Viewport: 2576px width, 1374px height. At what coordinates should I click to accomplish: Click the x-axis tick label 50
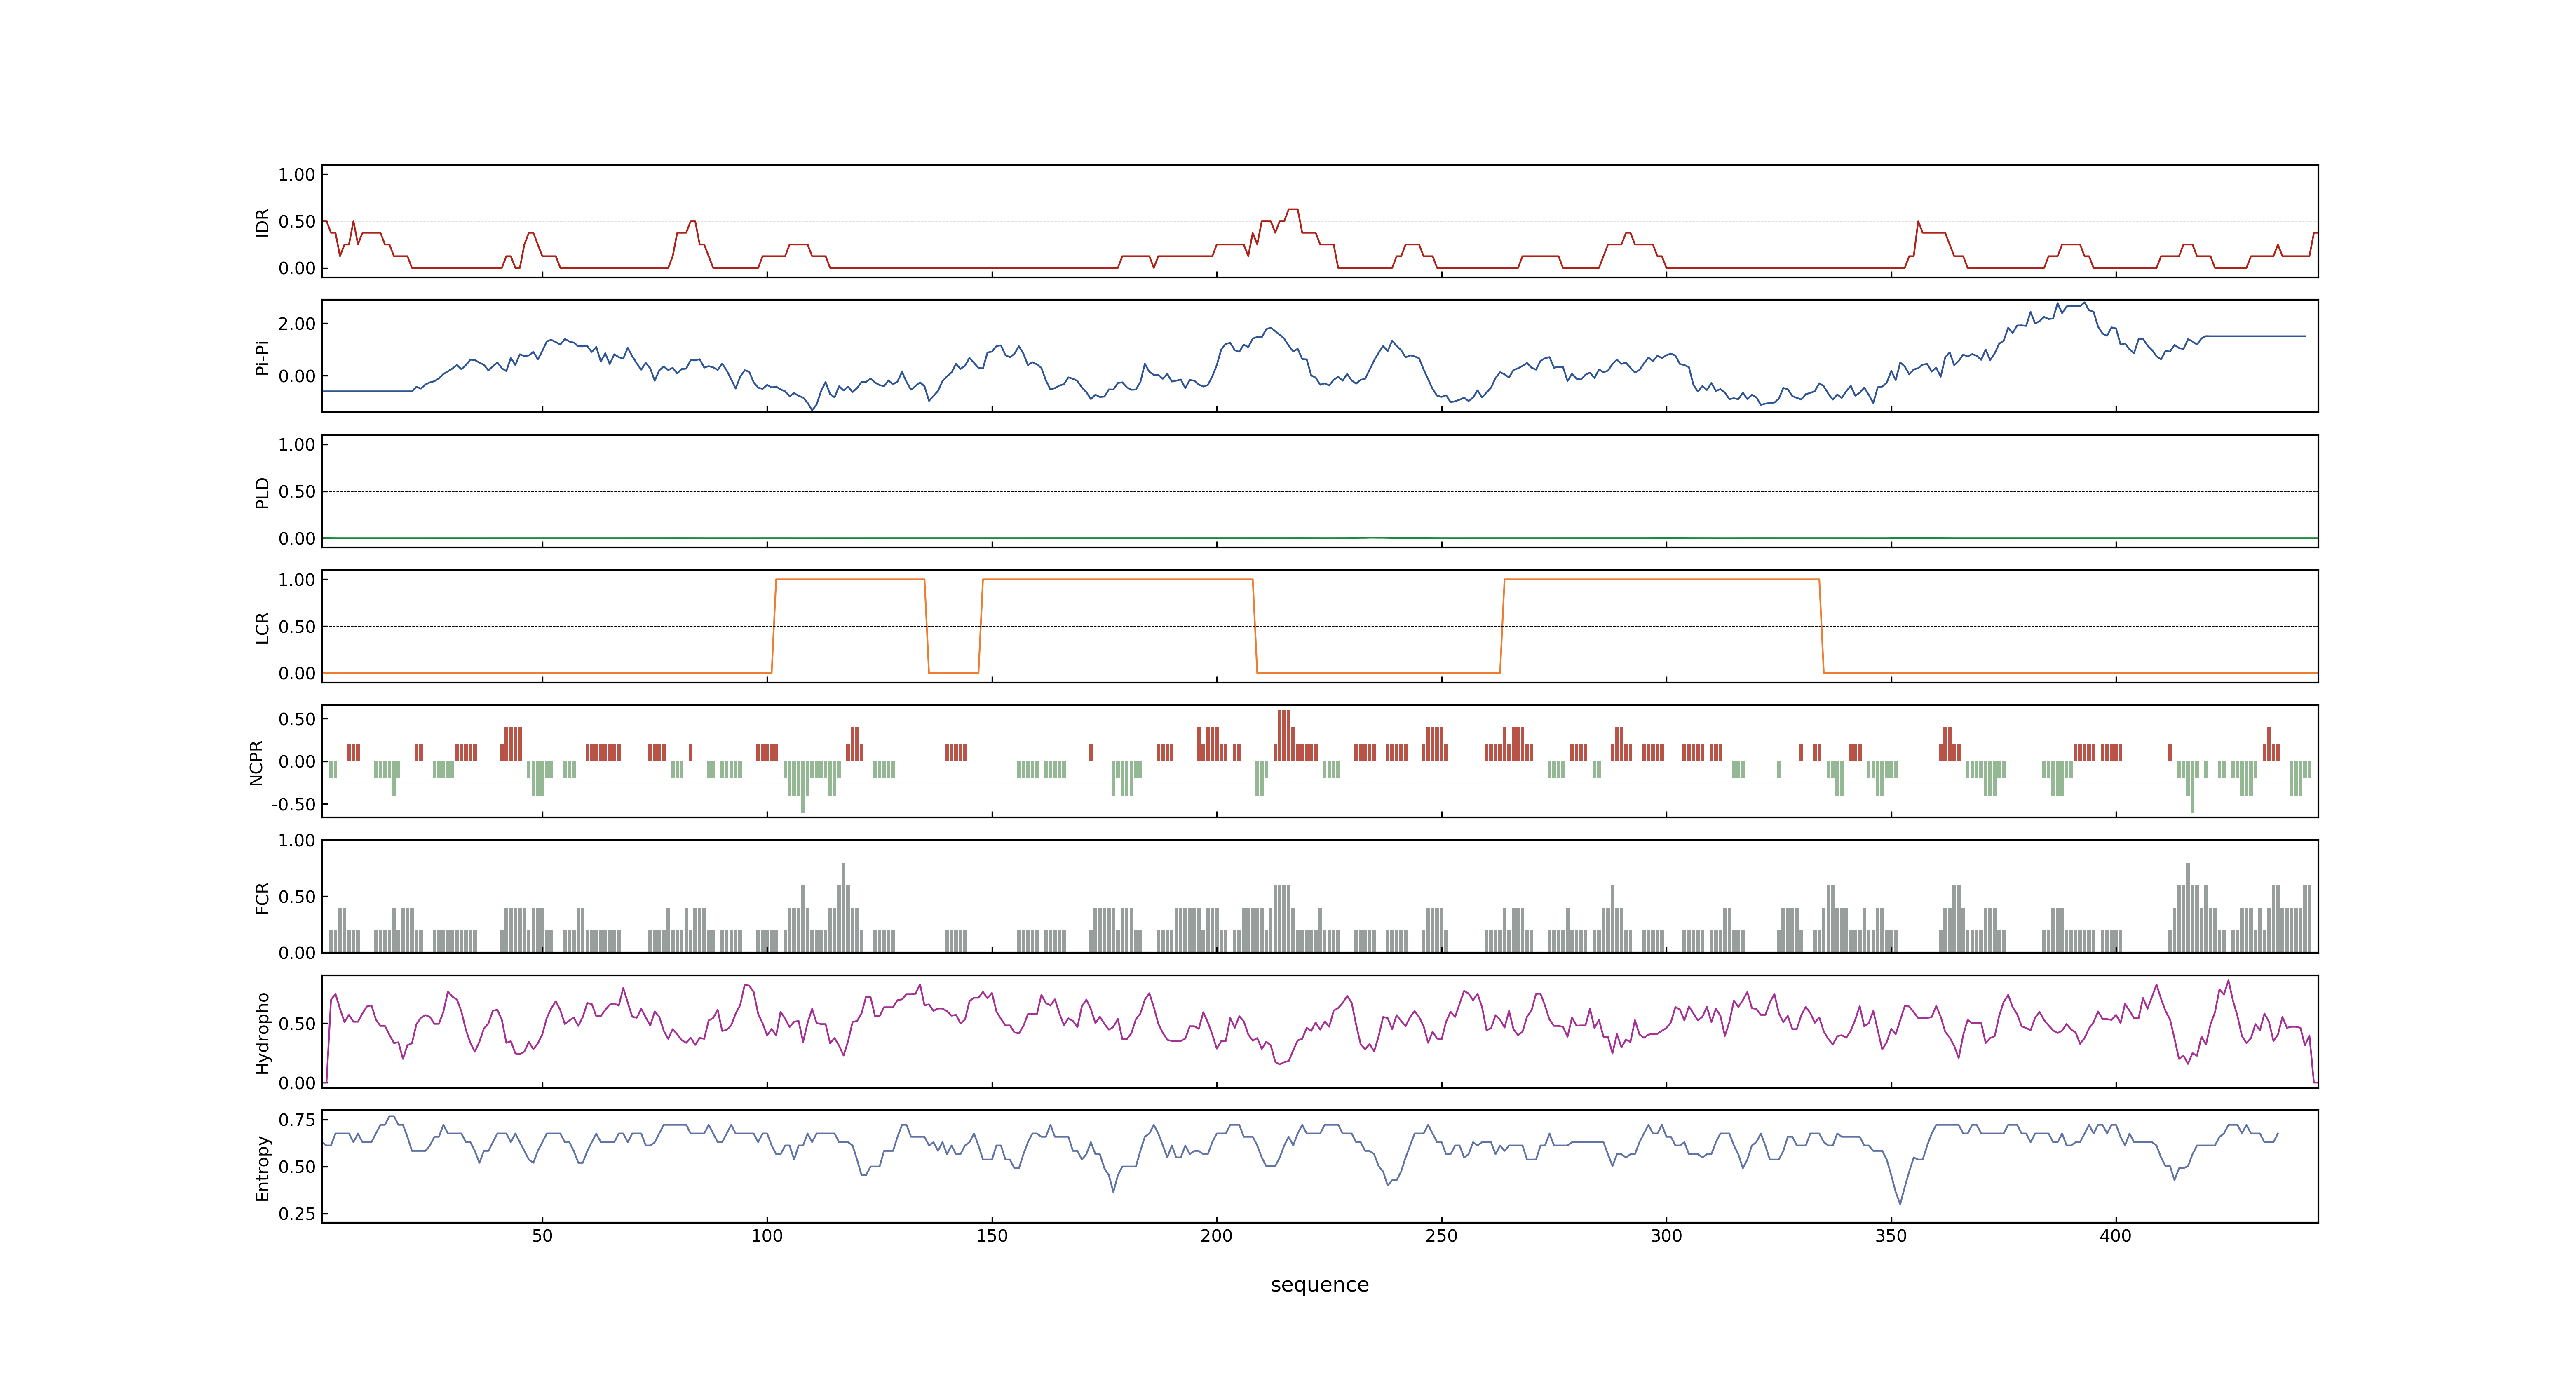pos(542,1236)
